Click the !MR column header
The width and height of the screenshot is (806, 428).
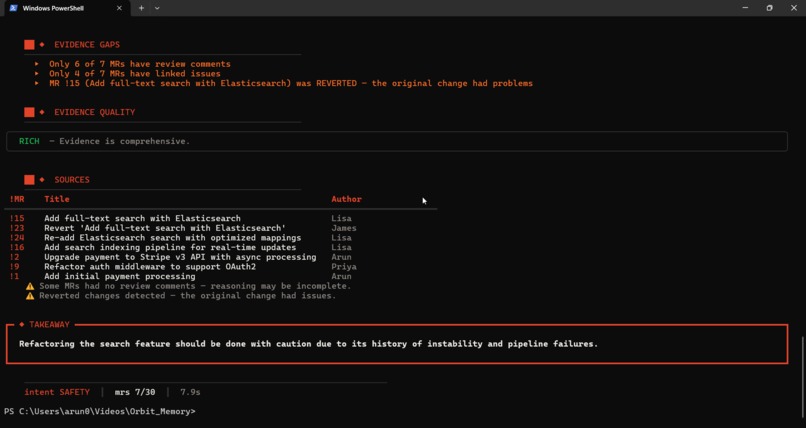pos(17,199)
